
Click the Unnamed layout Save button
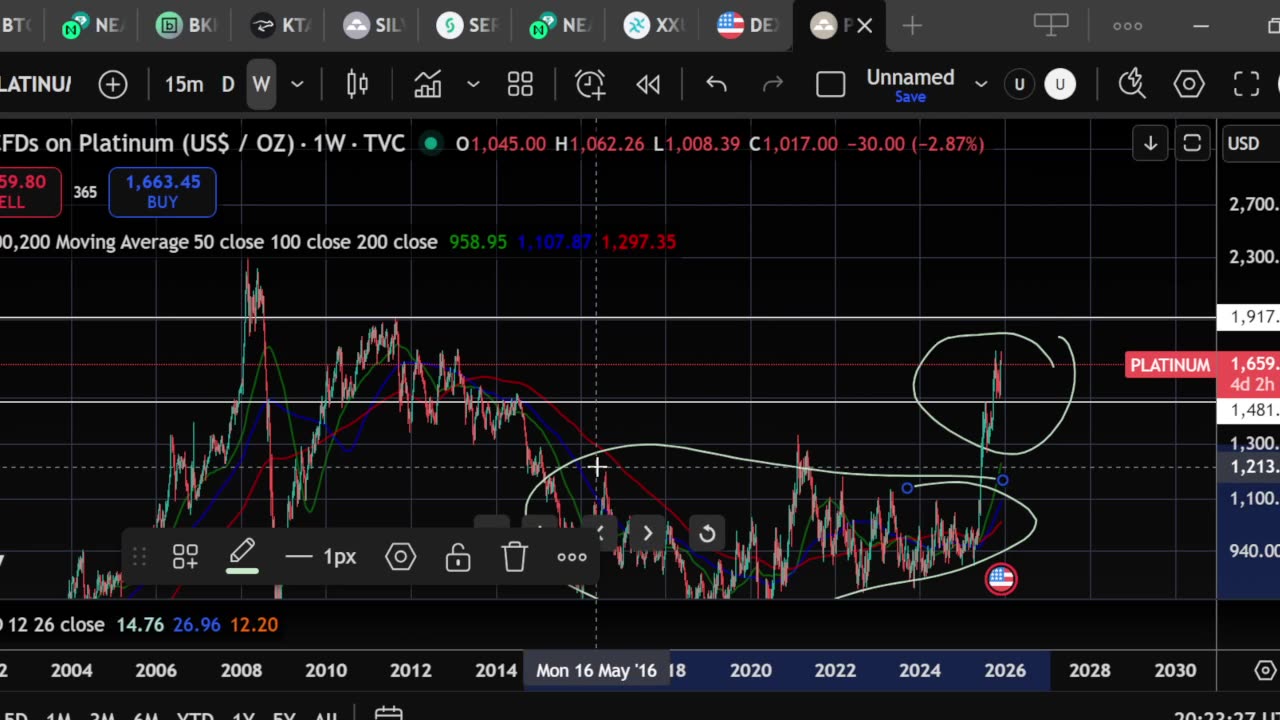point(910,97)
